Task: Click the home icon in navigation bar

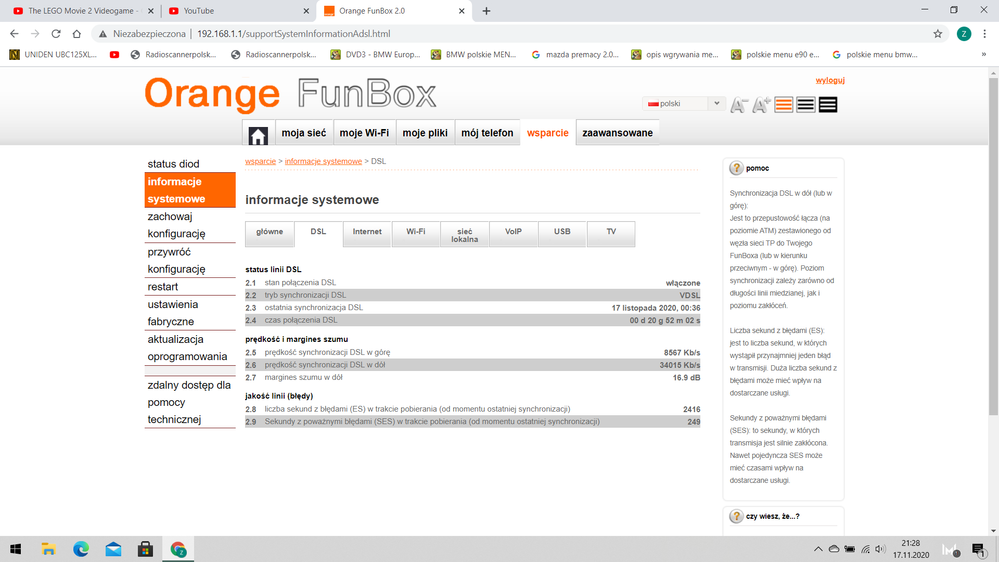Action: 258,134
